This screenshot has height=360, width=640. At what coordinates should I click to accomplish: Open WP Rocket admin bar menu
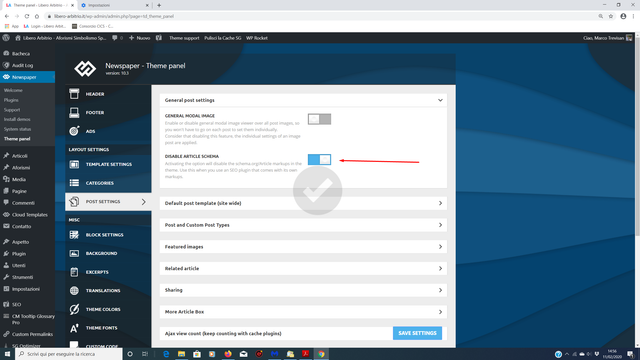(257, 38)
